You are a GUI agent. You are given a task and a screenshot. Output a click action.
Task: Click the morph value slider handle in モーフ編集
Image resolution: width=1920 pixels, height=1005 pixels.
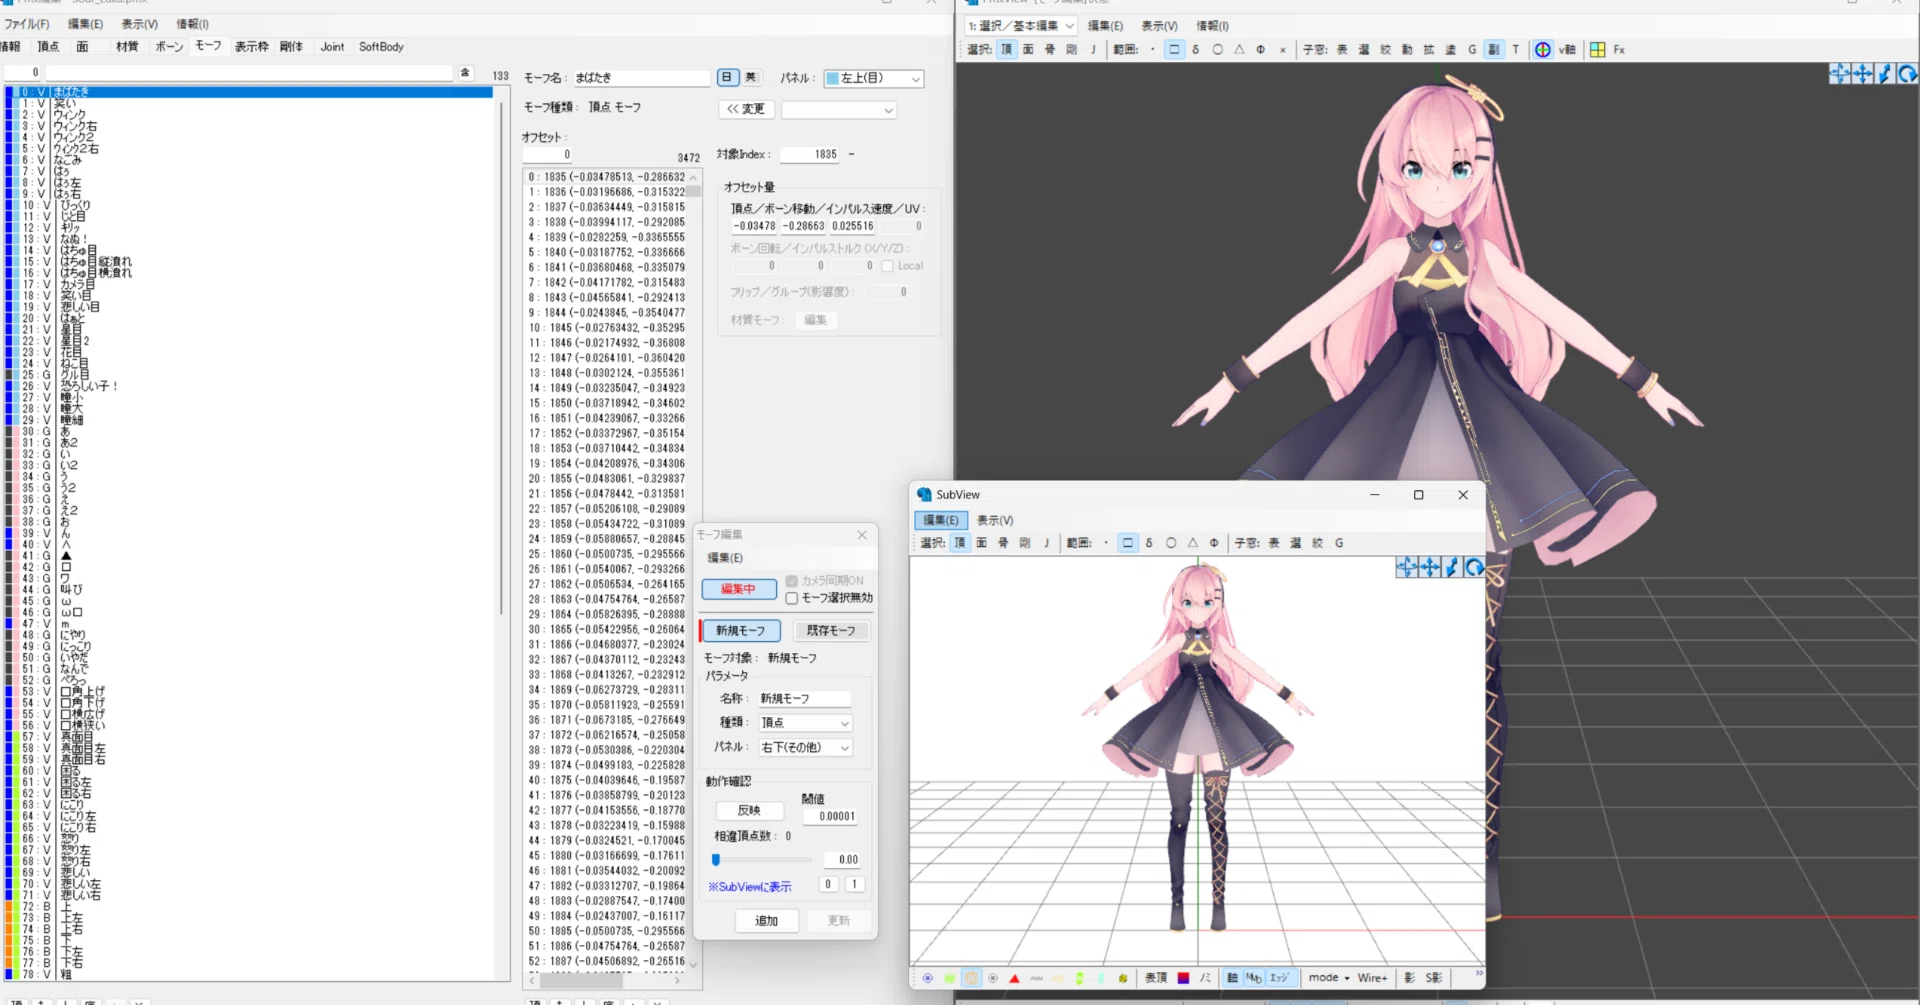(716, 860)
